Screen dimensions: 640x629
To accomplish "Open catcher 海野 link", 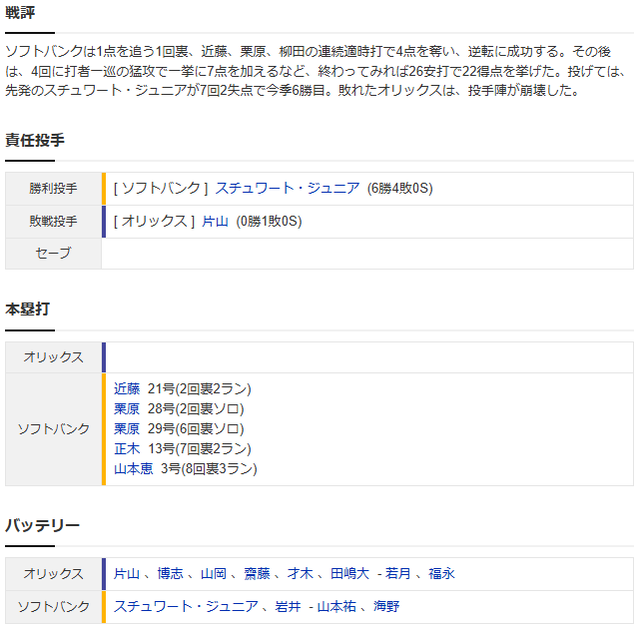I will pos(387,606).
